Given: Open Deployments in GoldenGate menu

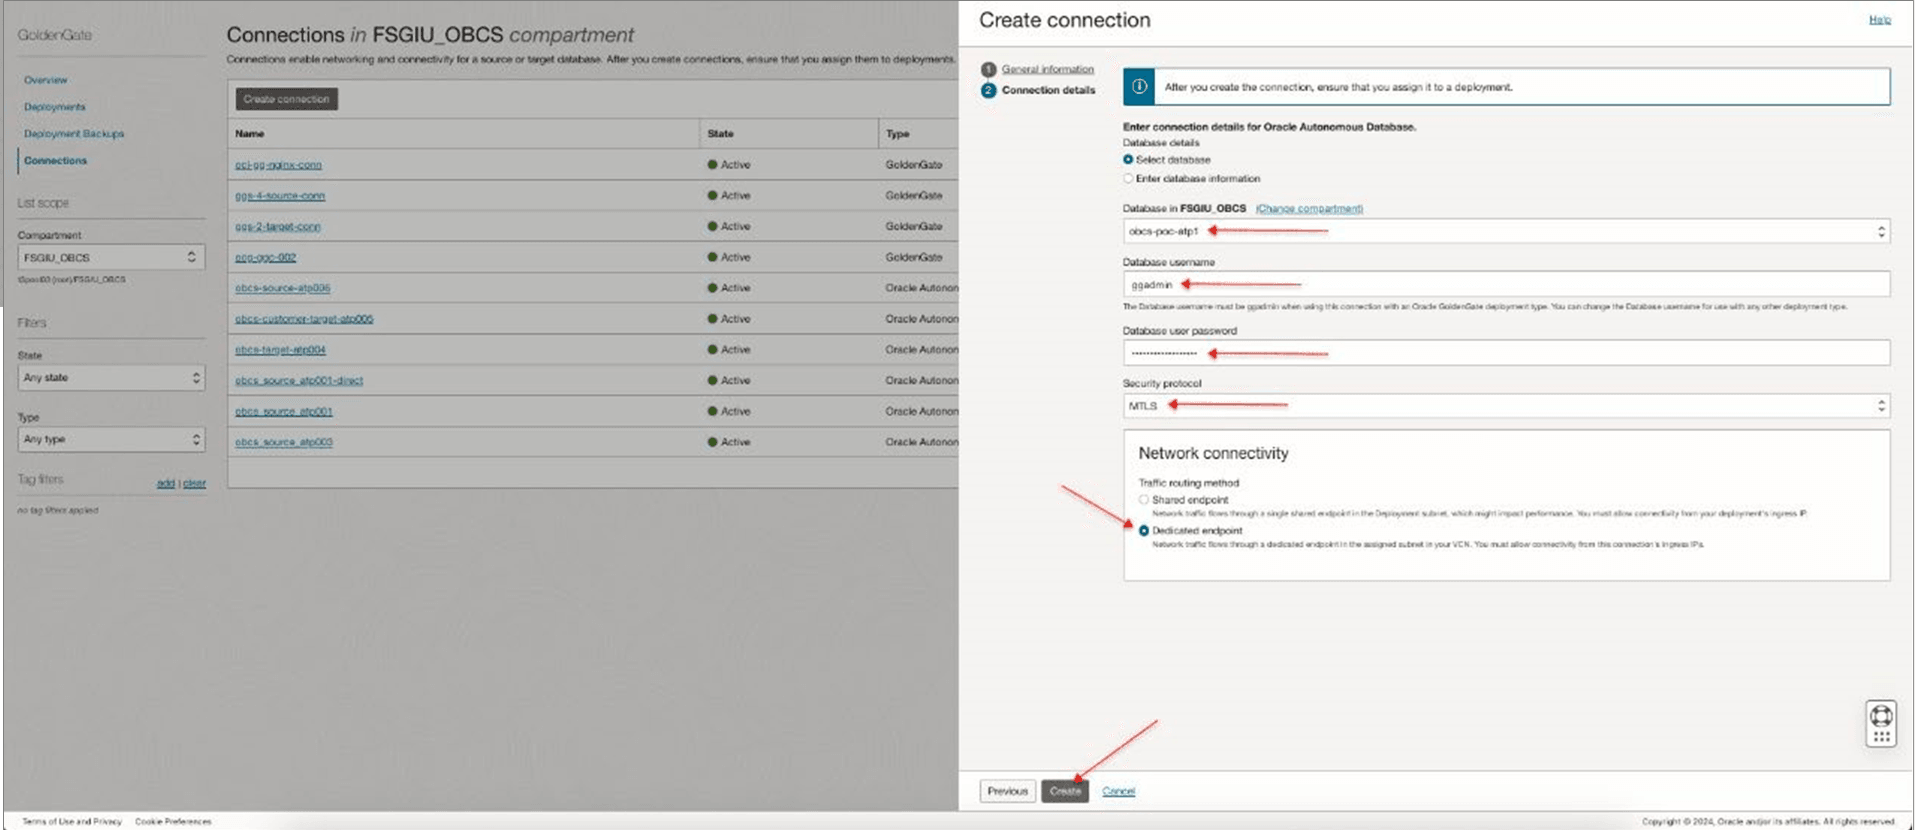Looking at the screenshot, I should click(55, 107).
